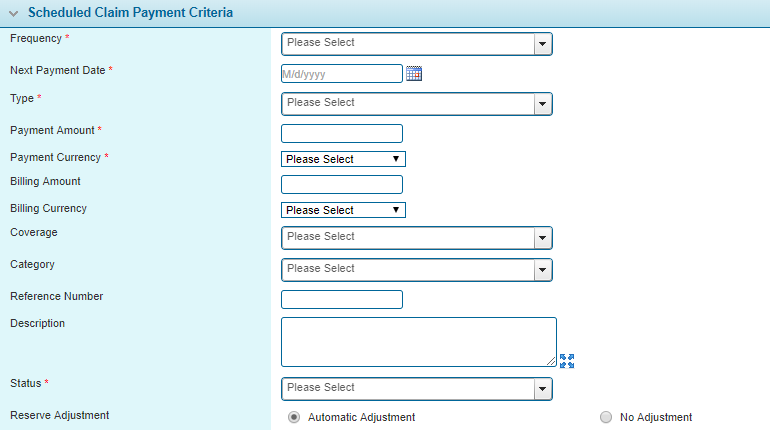Collapse the Scheduled Claim Payment Criteria section
The image size is (770, 430).
pos(14,14)
